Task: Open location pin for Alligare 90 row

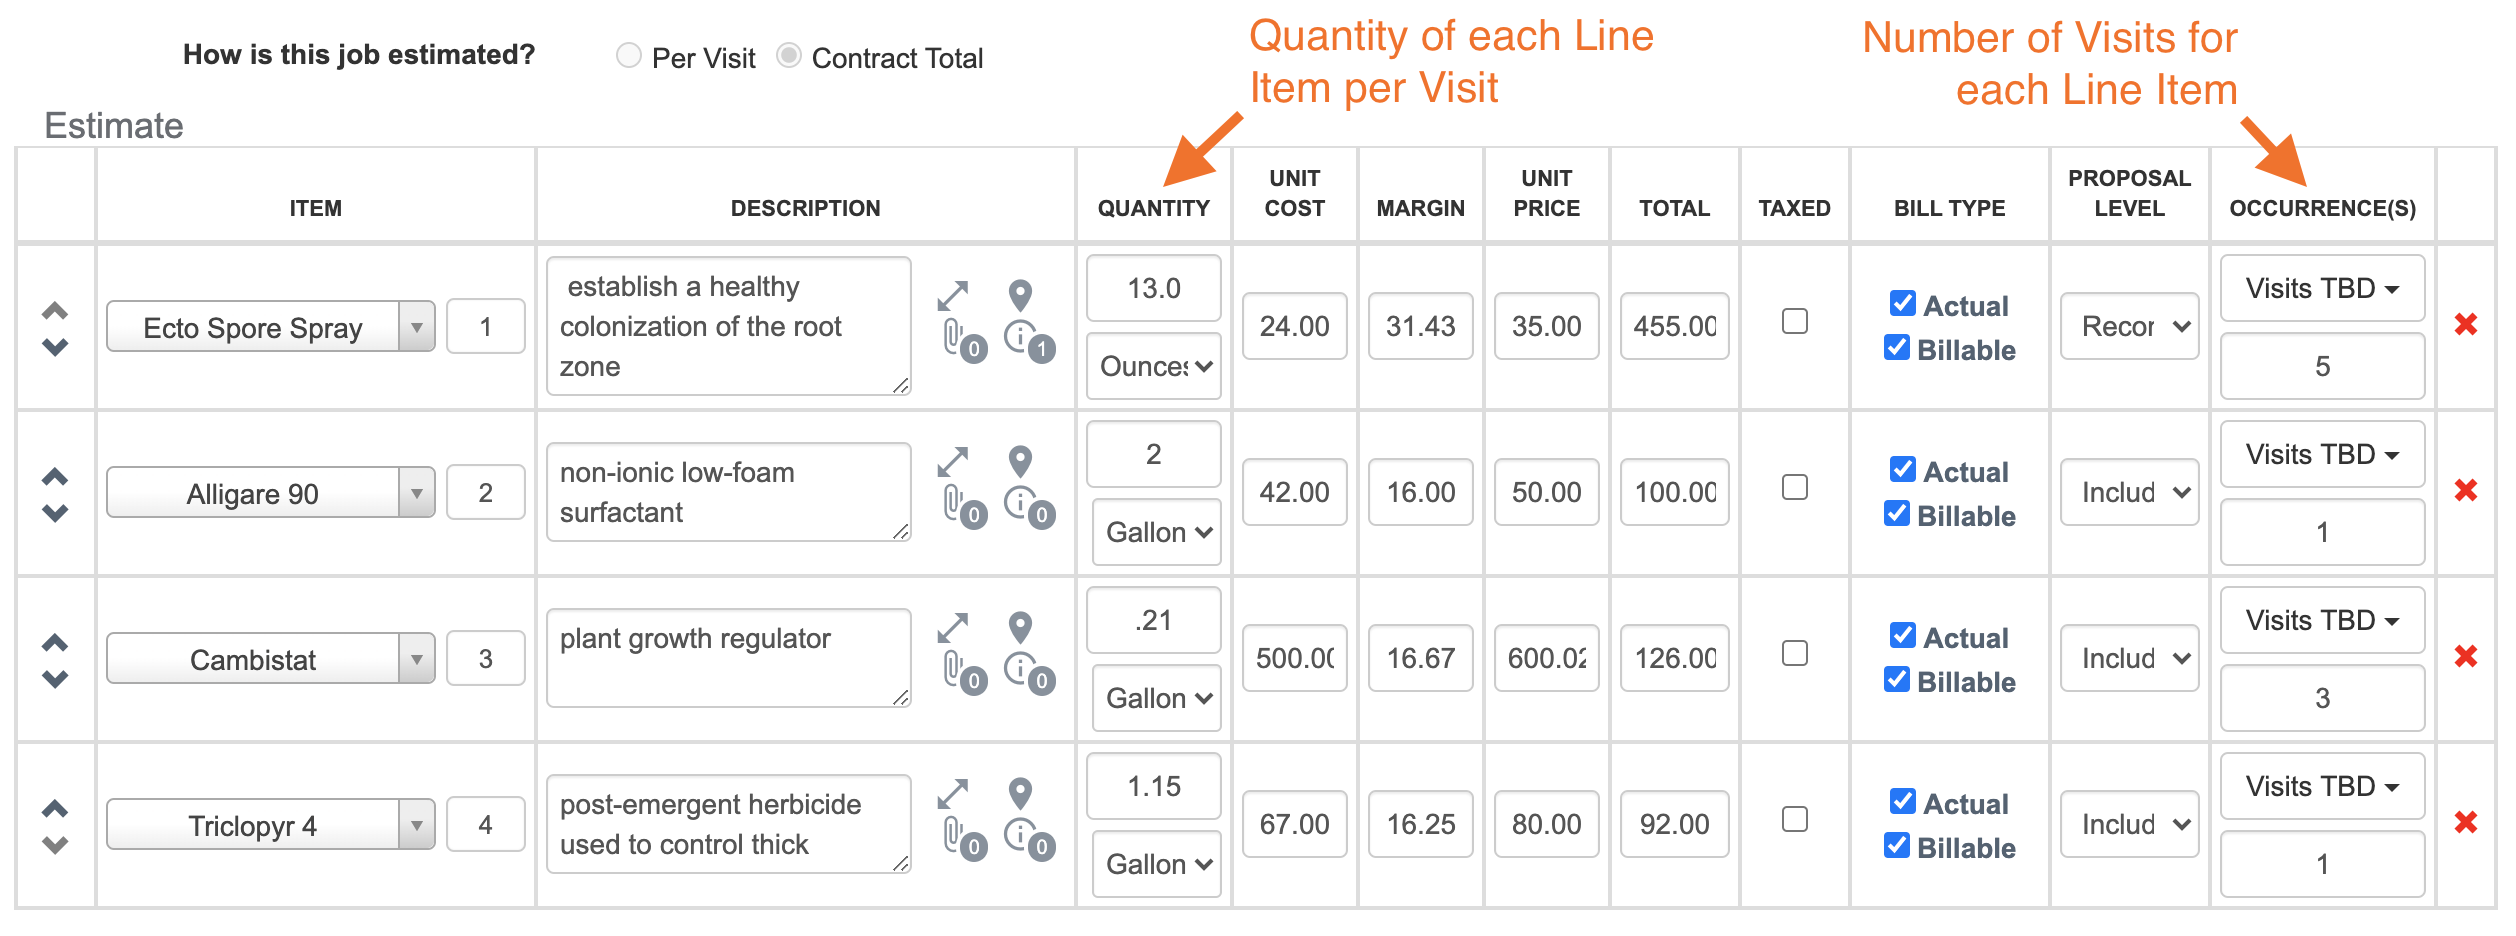Action: pos(1019,462)
